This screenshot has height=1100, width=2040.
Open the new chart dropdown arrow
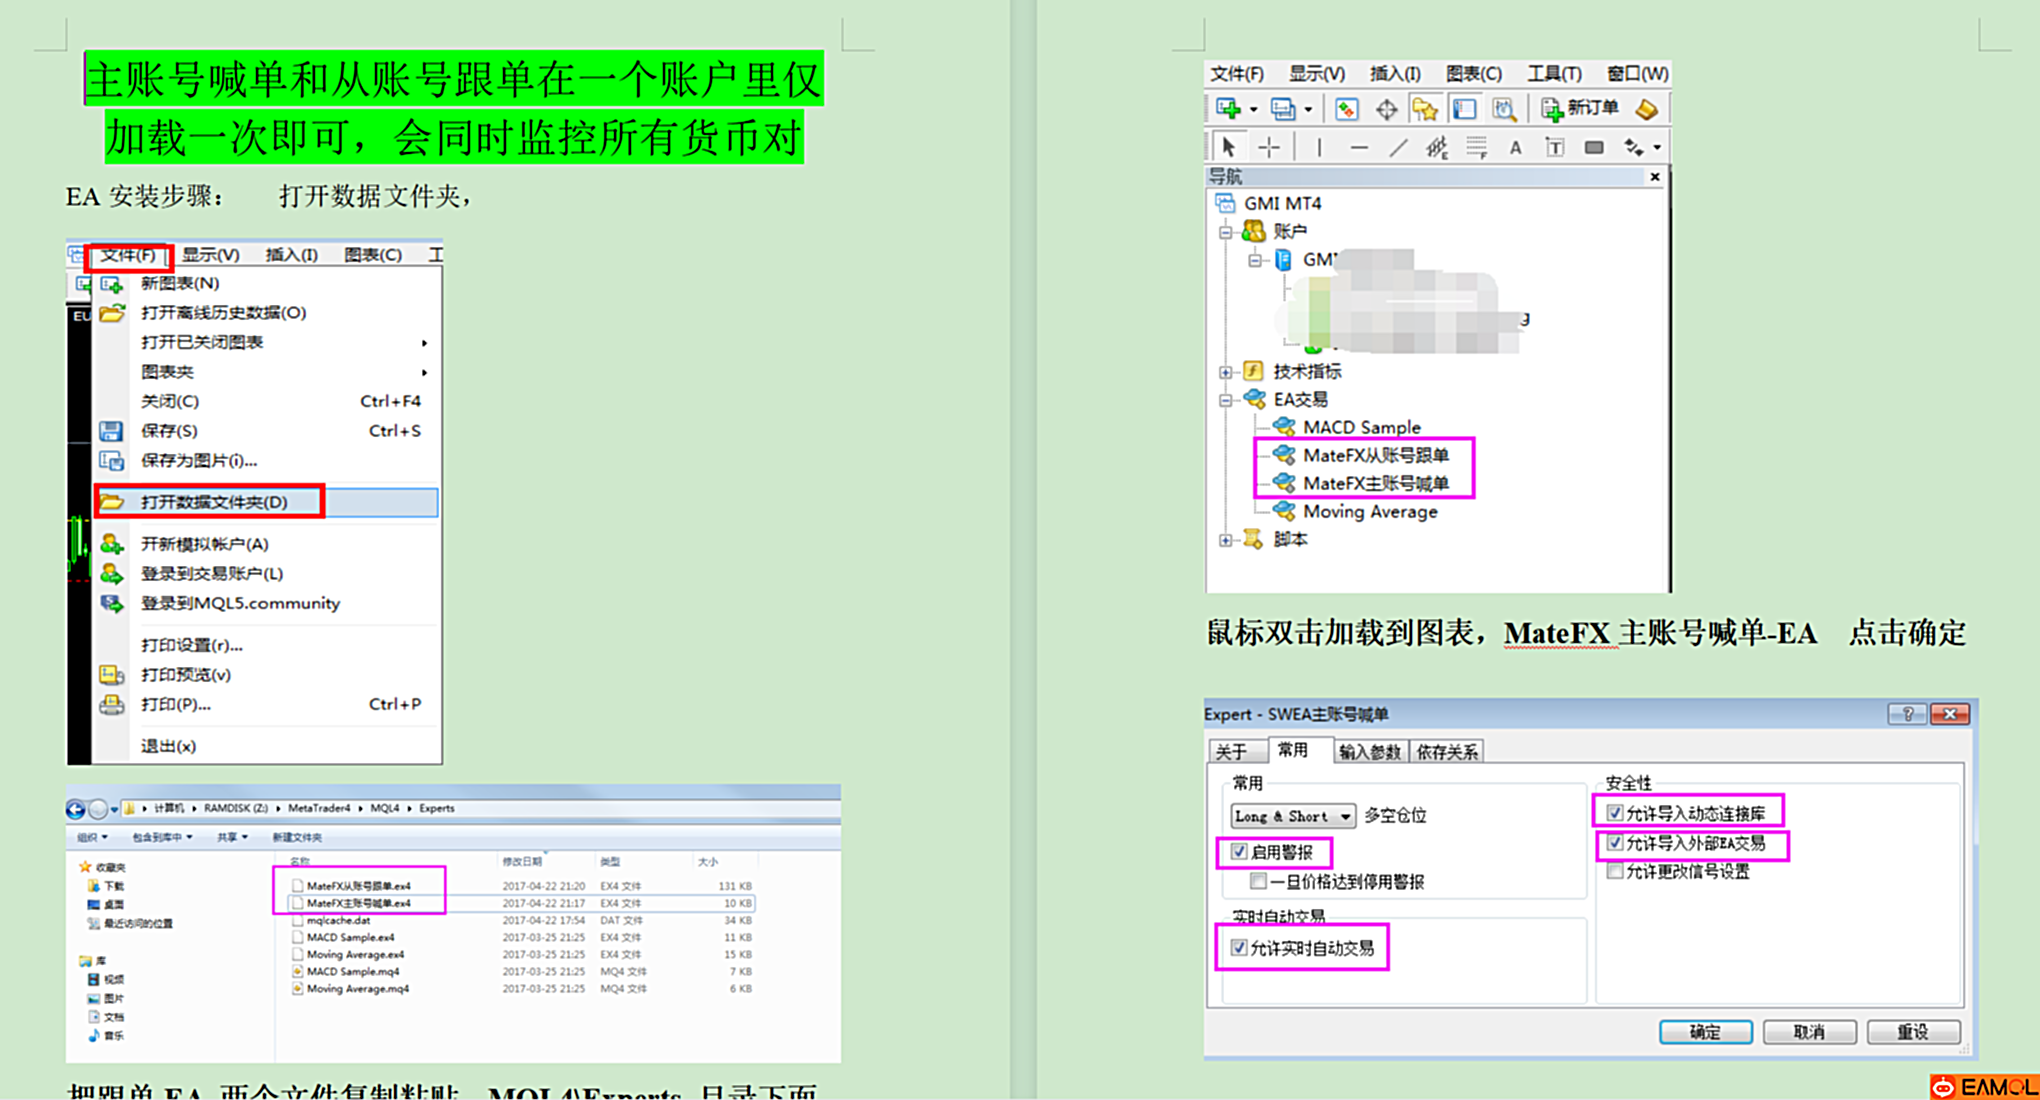1253,110
